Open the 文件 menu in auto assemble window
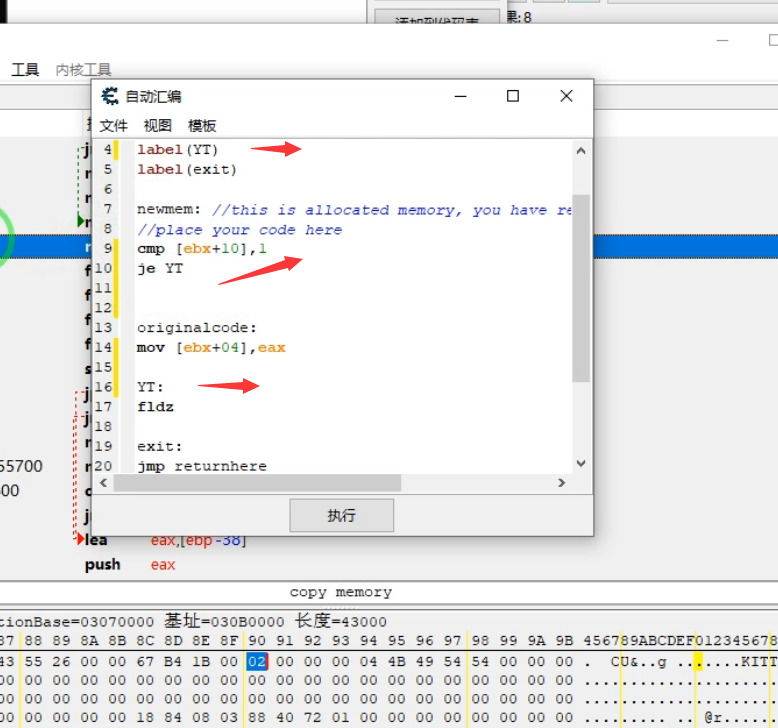This screenshot has height=728, width=778. tap(114, 126)
